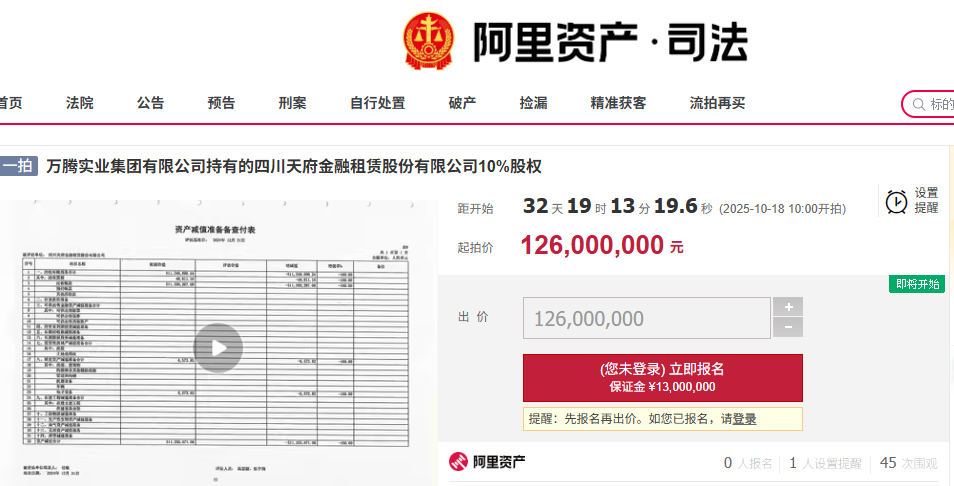Open the 法院 navigation tab
Viewport: 954px width, 486px height.
click(x=80, y=103)
